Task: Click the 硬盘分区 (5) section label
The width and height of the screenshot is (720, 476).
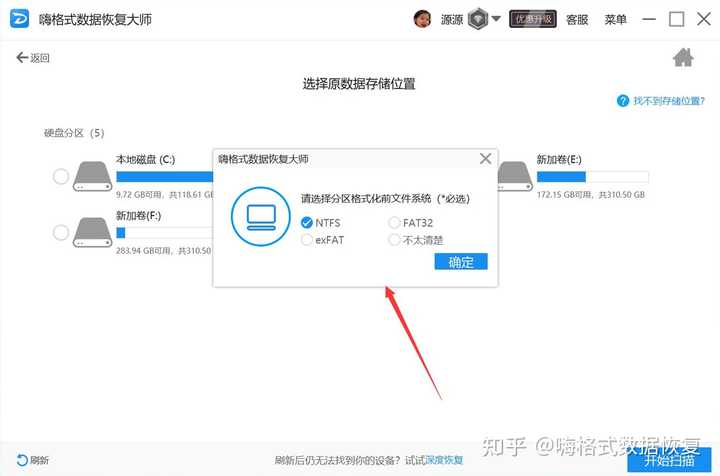Action: (x=74, y=133)
